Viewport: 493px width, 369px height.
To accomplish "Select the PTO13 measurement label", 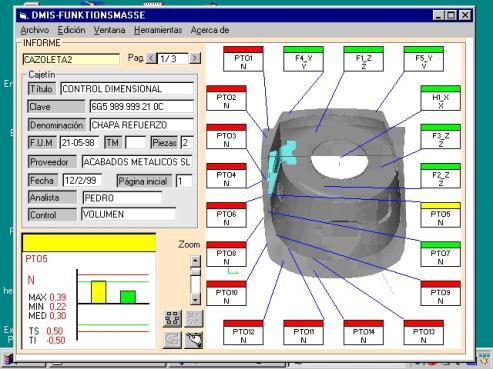I will coord(423,332).
